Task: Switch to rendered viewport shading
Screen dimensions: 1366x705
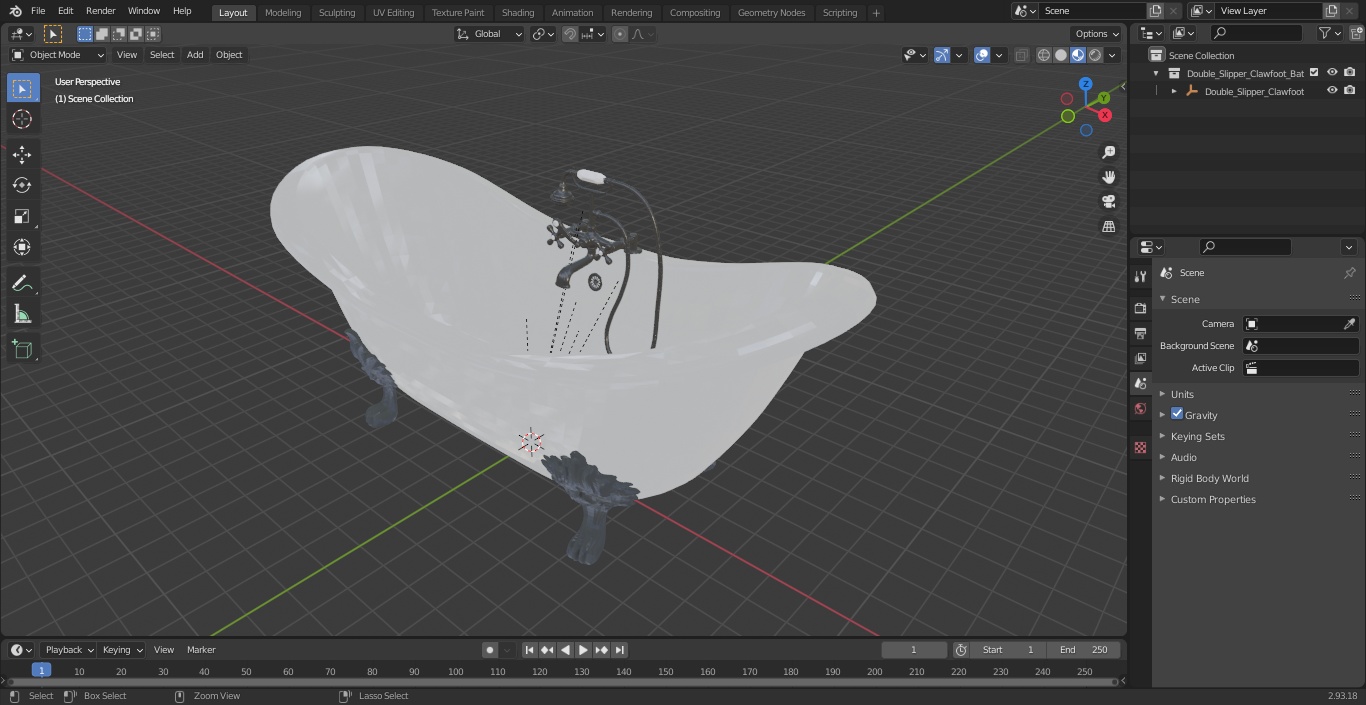Action: pos(1095,55)
